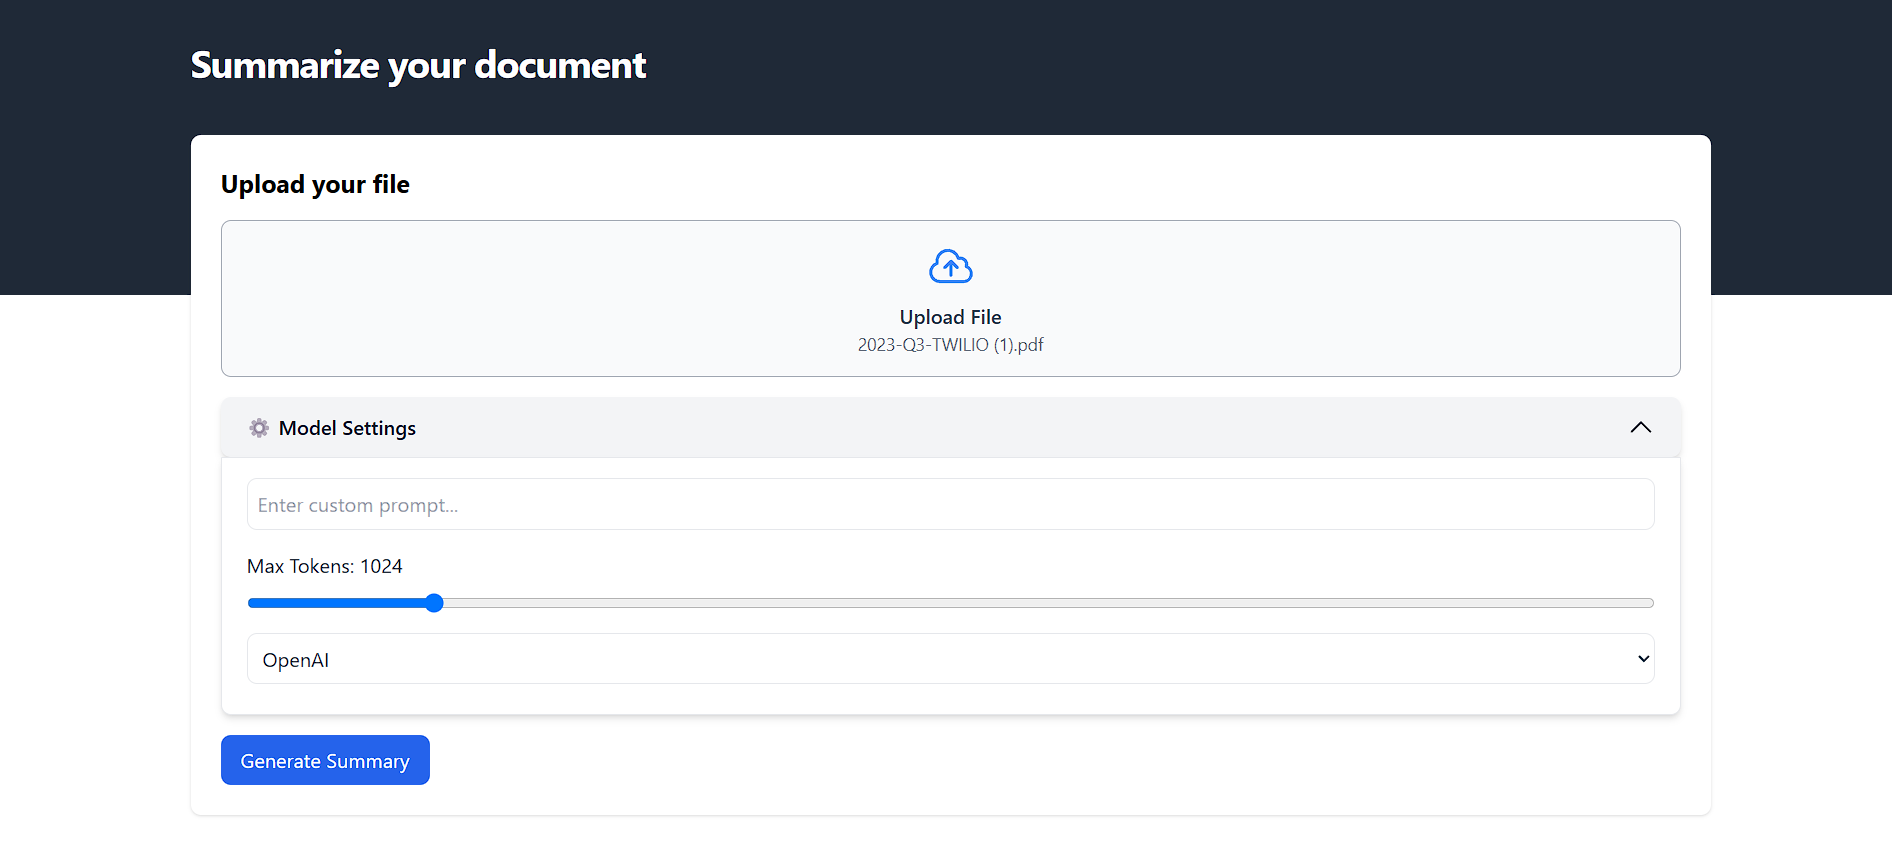Click the Upload your file heading
Screen dimensions: 1892x852
tap(315, 185)
